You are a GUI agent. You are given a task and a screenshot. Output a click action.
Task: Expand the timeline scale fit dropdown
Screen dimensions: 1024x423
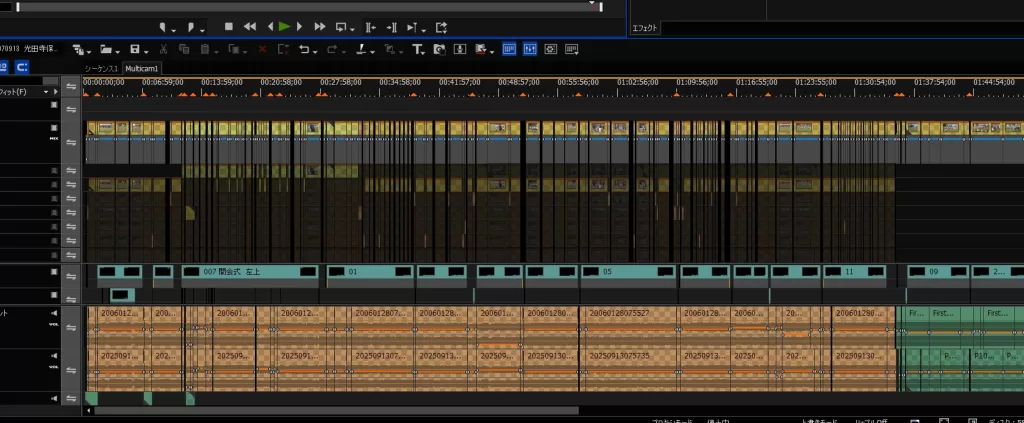[44, 93]
